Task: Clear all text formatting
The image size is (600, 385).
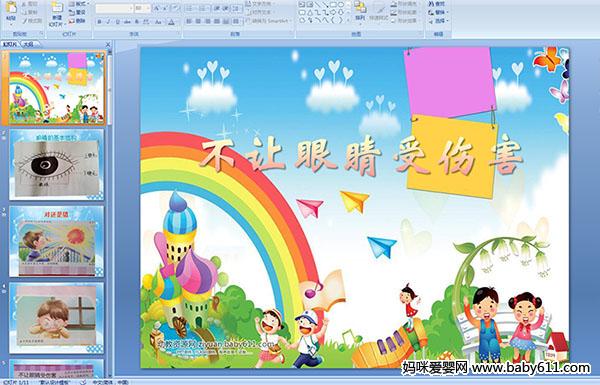Action: click(x=176, y=8)
